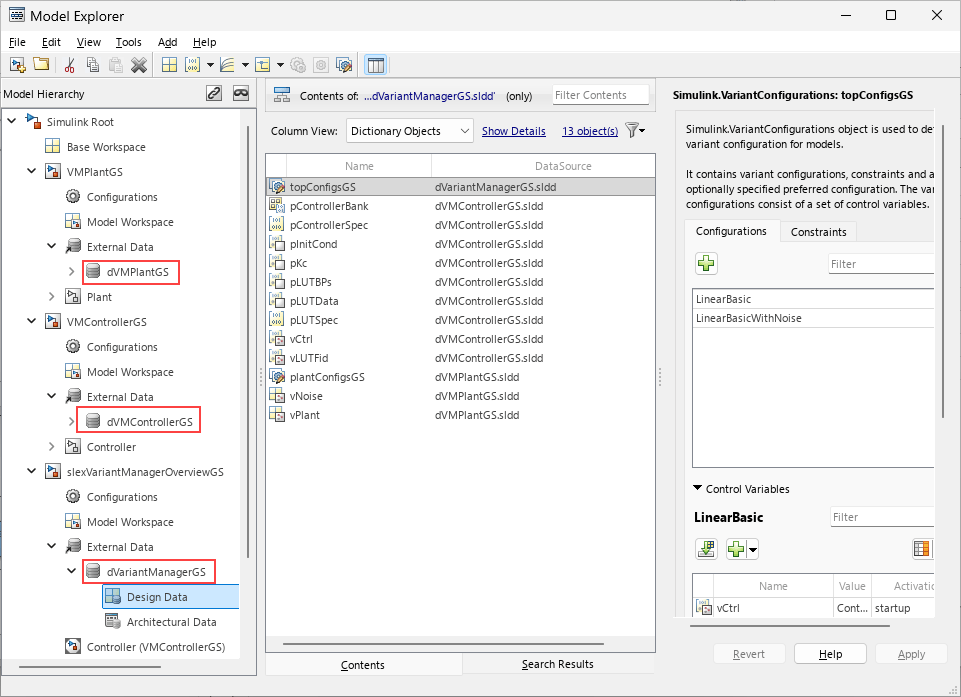Click the Cut scissors icon

[x=69, y=65]
